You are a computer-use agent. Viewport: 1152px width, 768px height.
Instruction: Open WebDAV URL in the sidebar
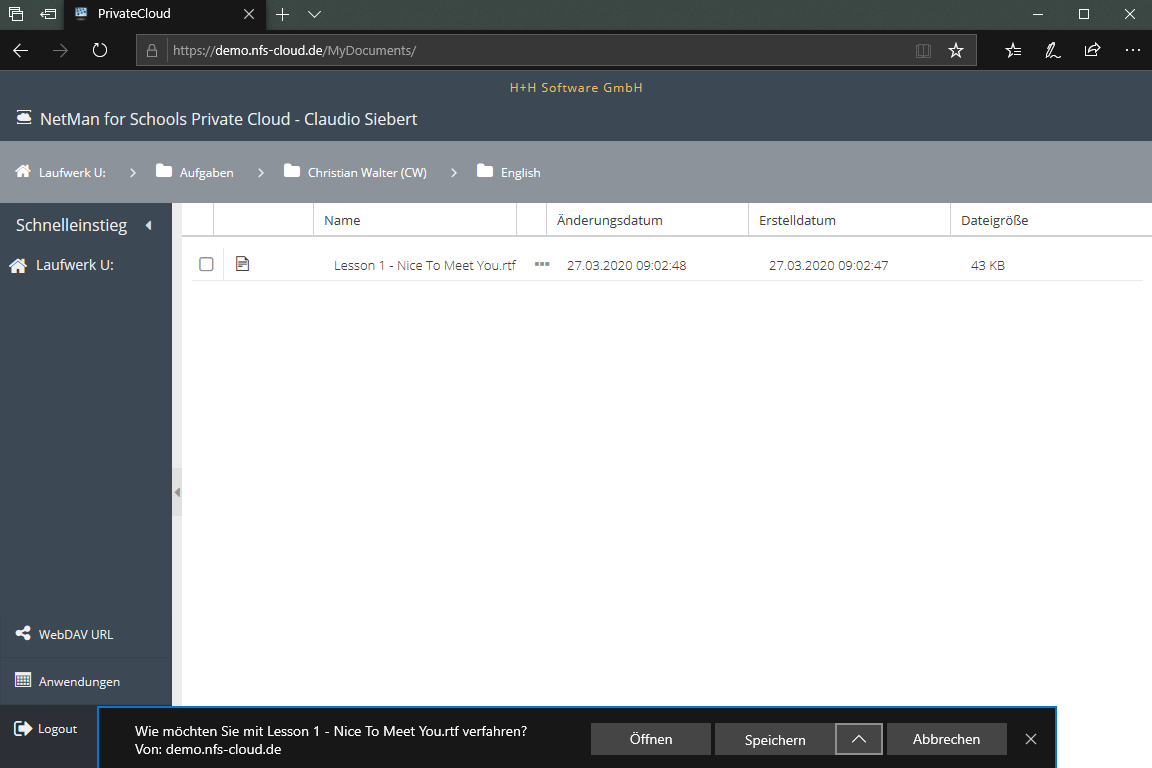76,634
